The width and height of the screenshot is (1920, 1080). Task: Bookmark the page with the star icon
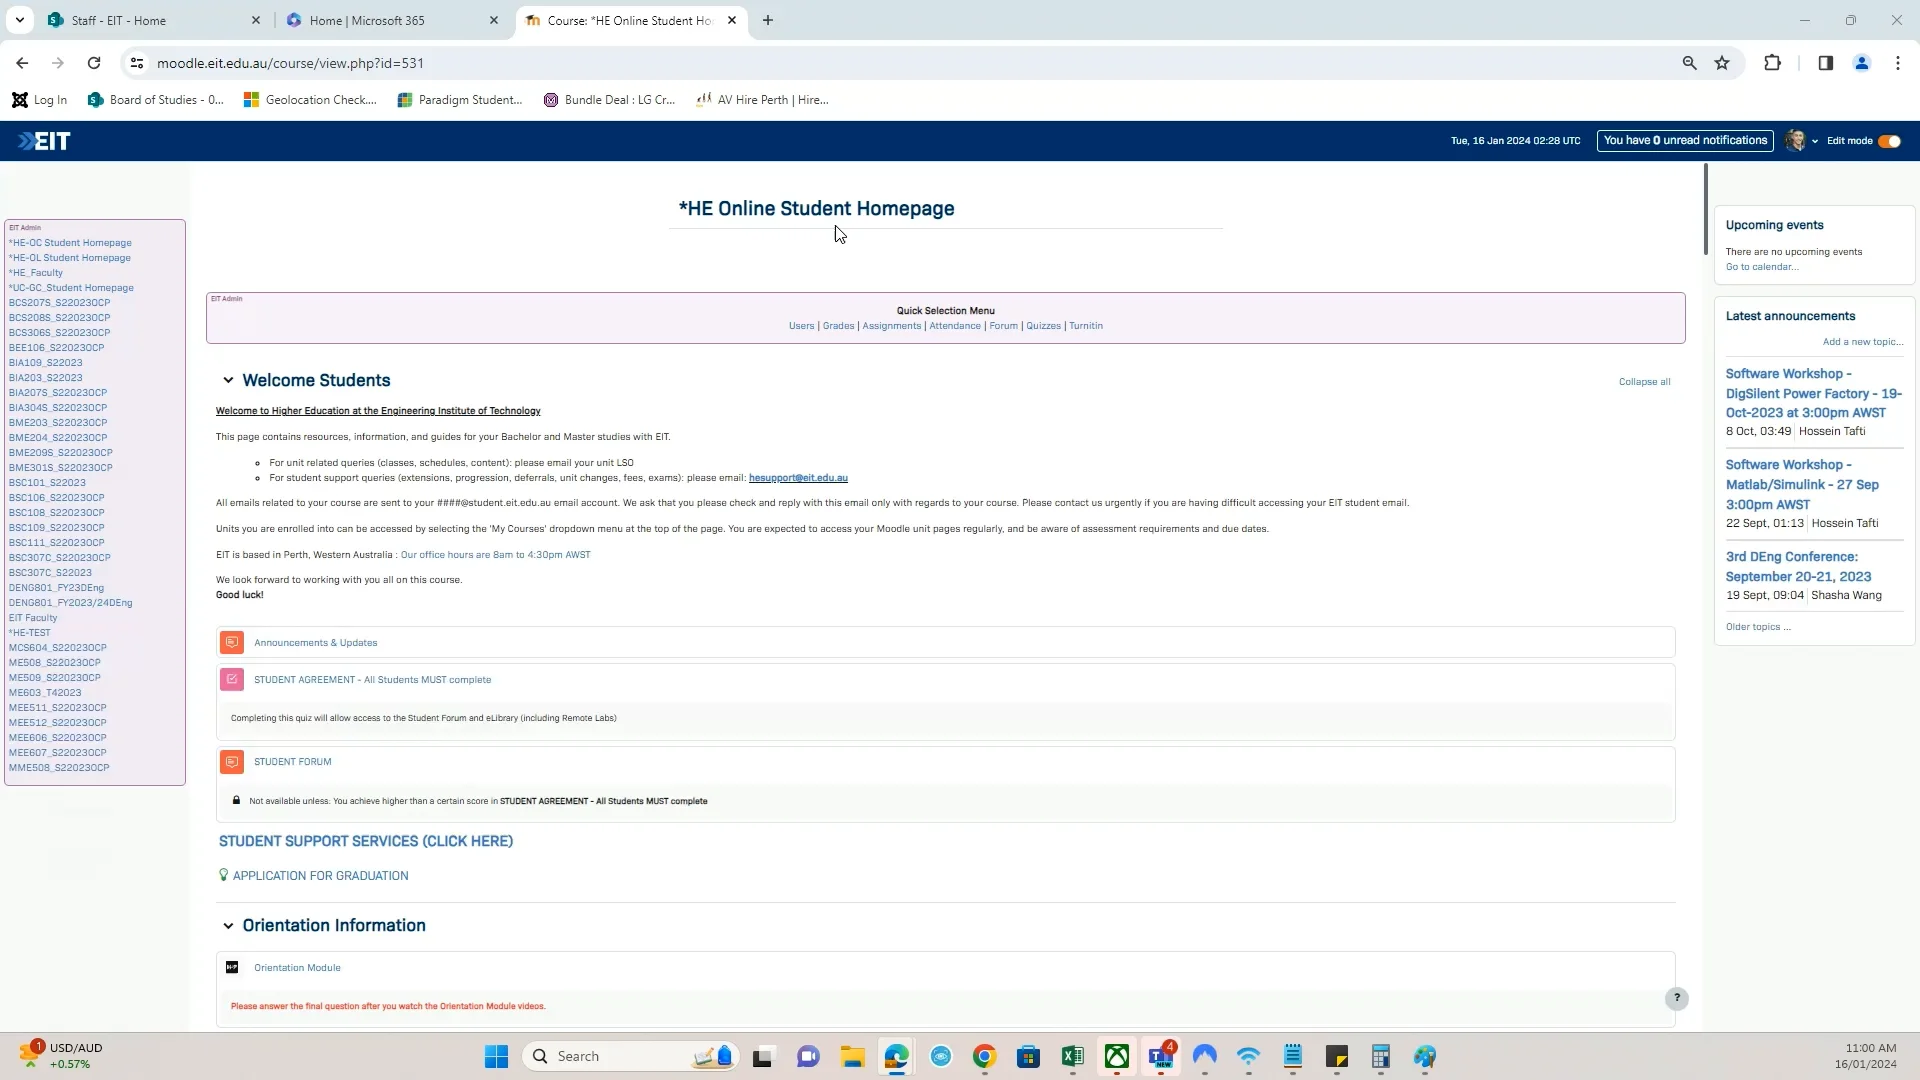pyautogui.click(x=1722, y=62)
